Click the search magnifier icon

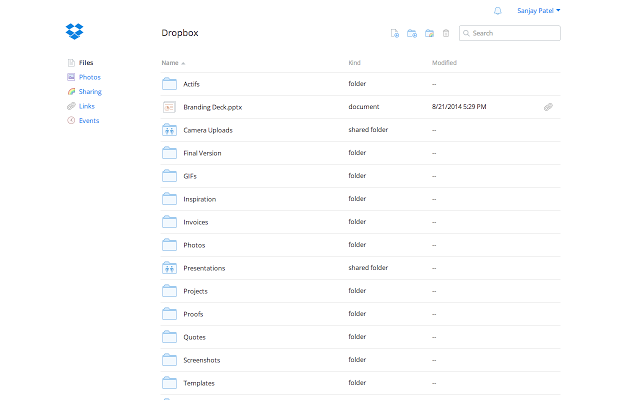(x=466, y=33)
